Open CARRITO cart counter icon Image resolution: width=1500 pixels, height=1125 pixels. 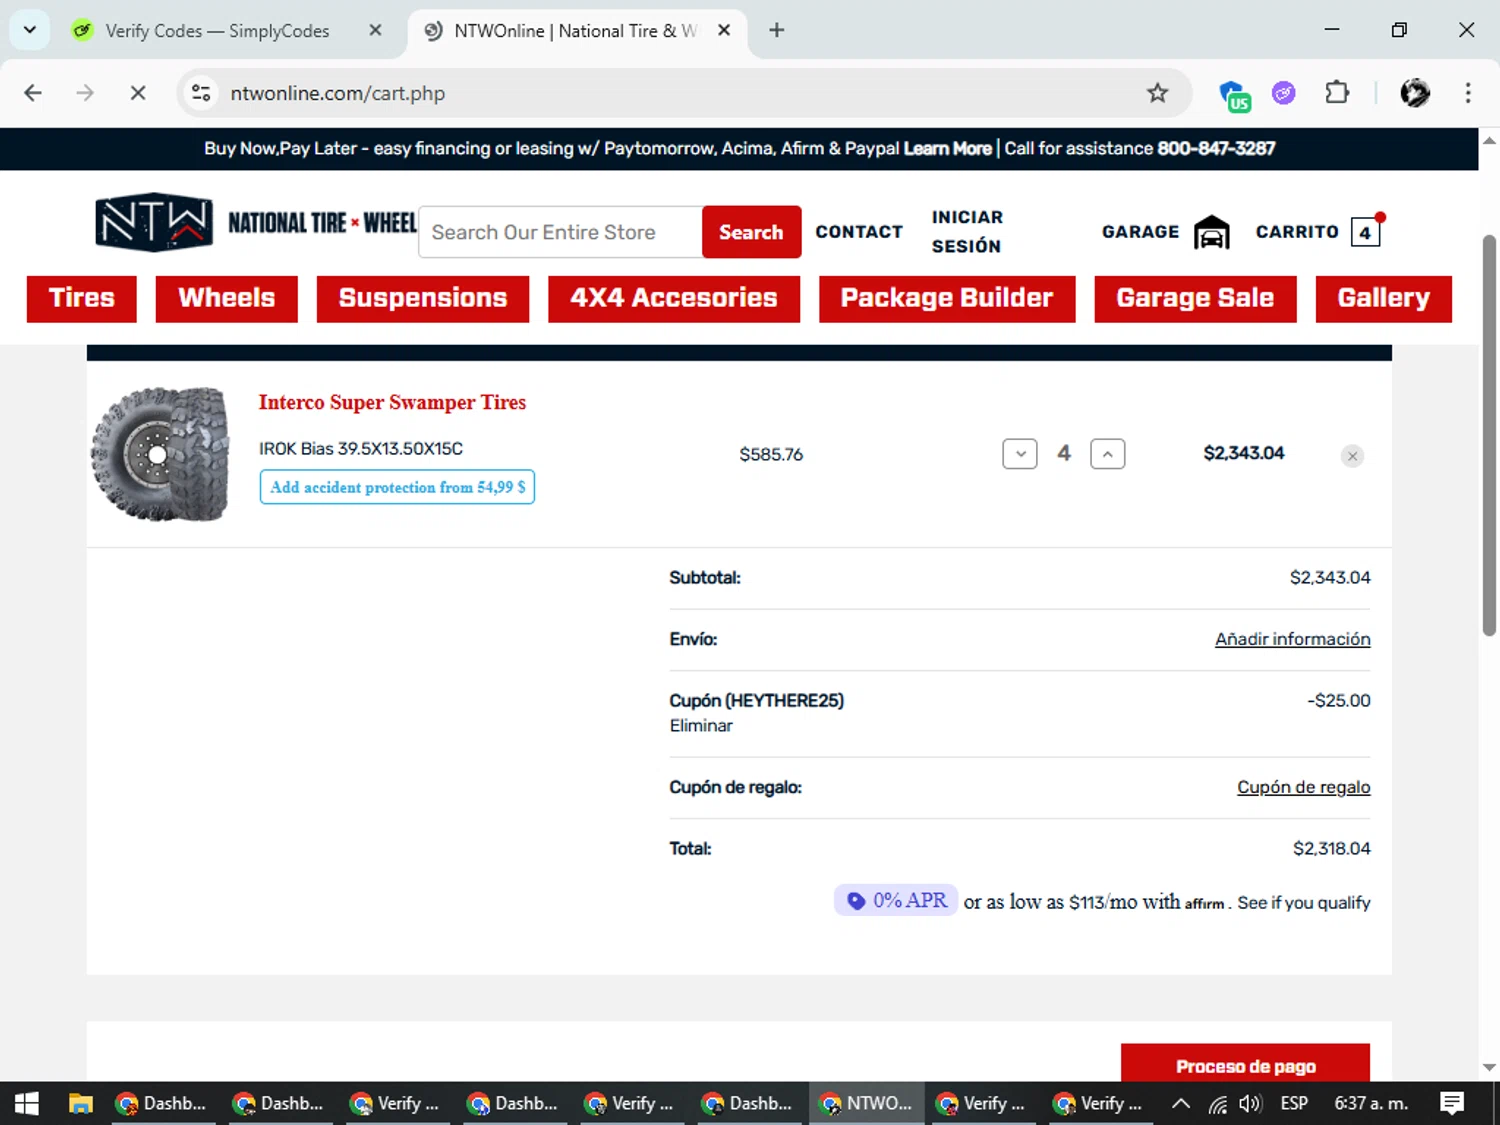pos(1365,231)
